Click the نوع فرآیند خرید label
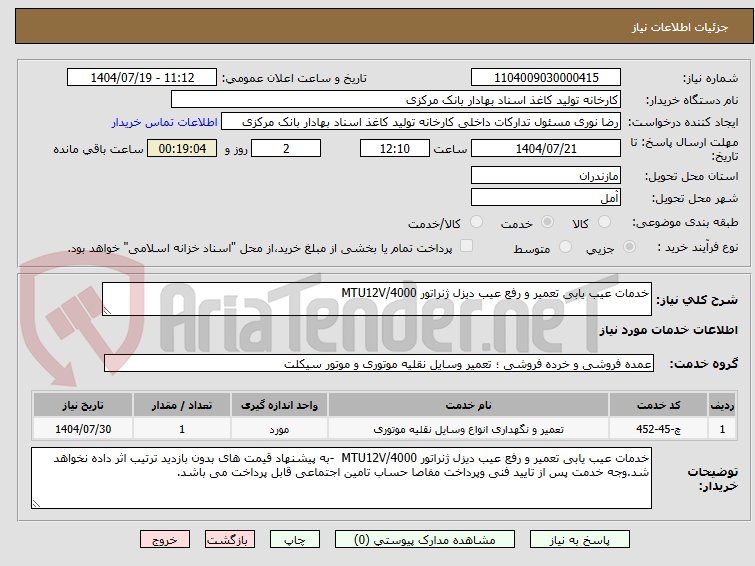 click(698, 248)
